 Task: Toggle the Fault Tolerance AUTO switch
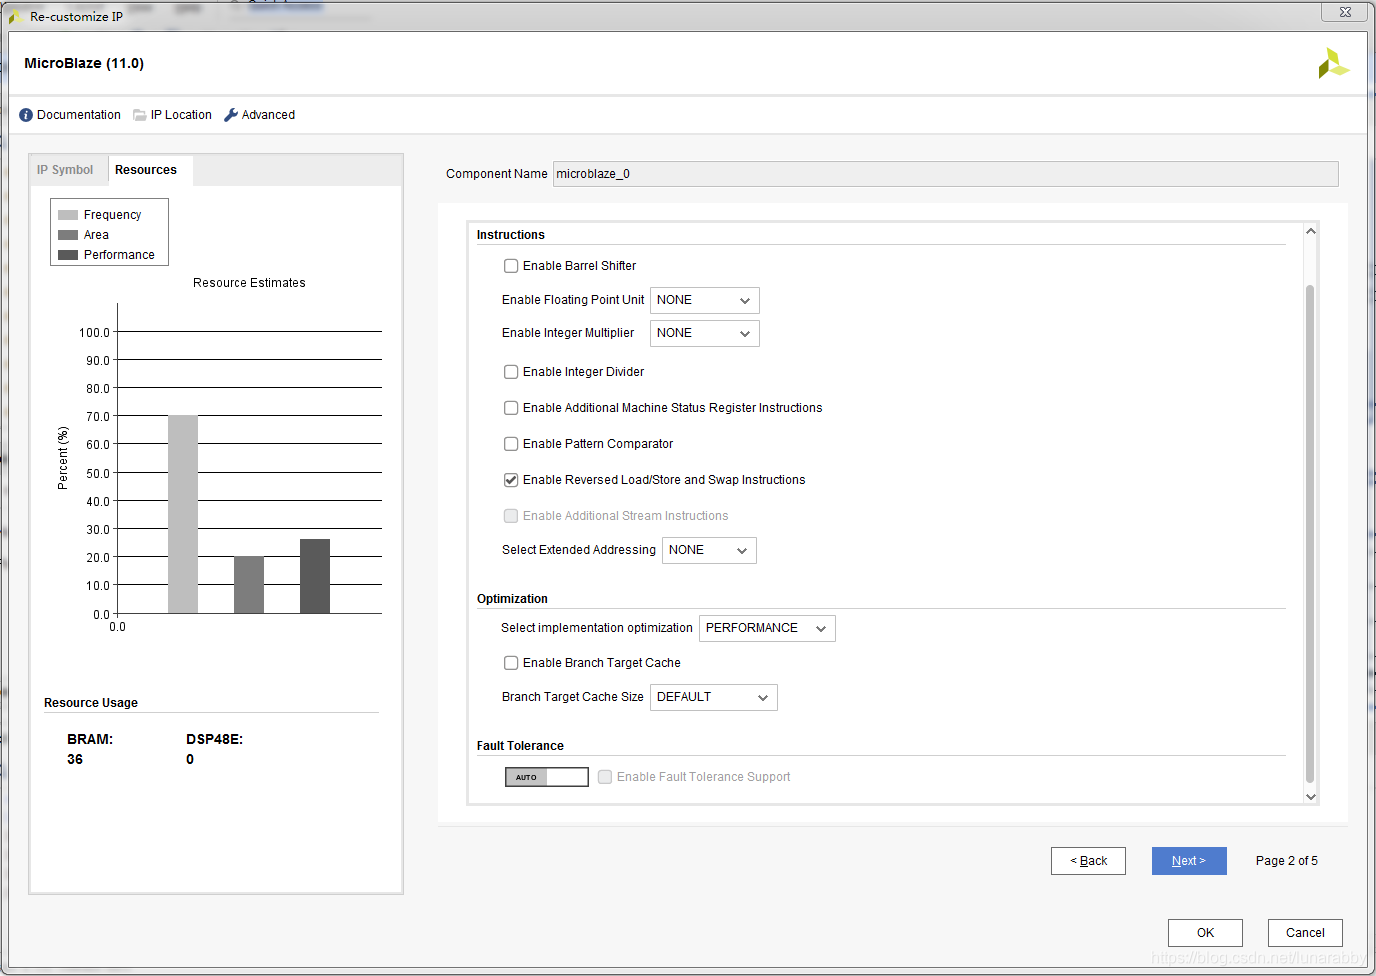(547, 777)
